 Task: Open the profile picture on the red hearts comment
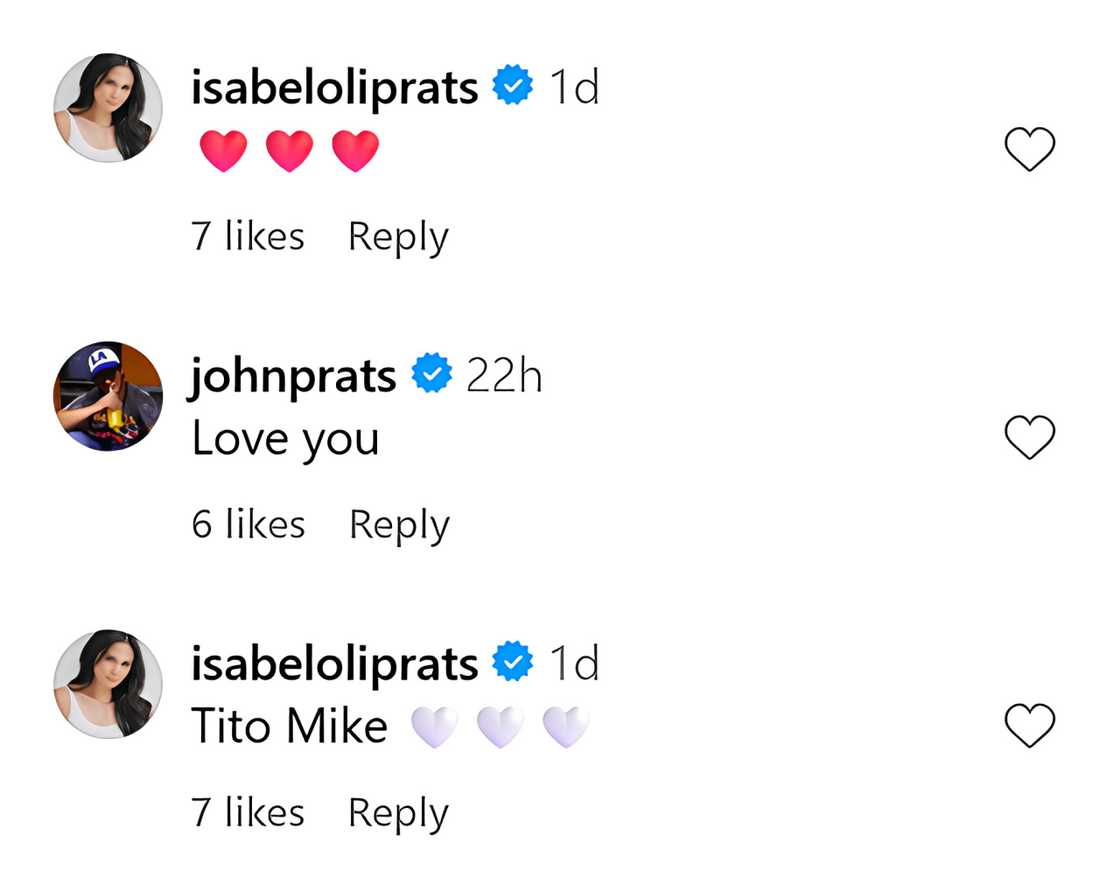[108, 107]
